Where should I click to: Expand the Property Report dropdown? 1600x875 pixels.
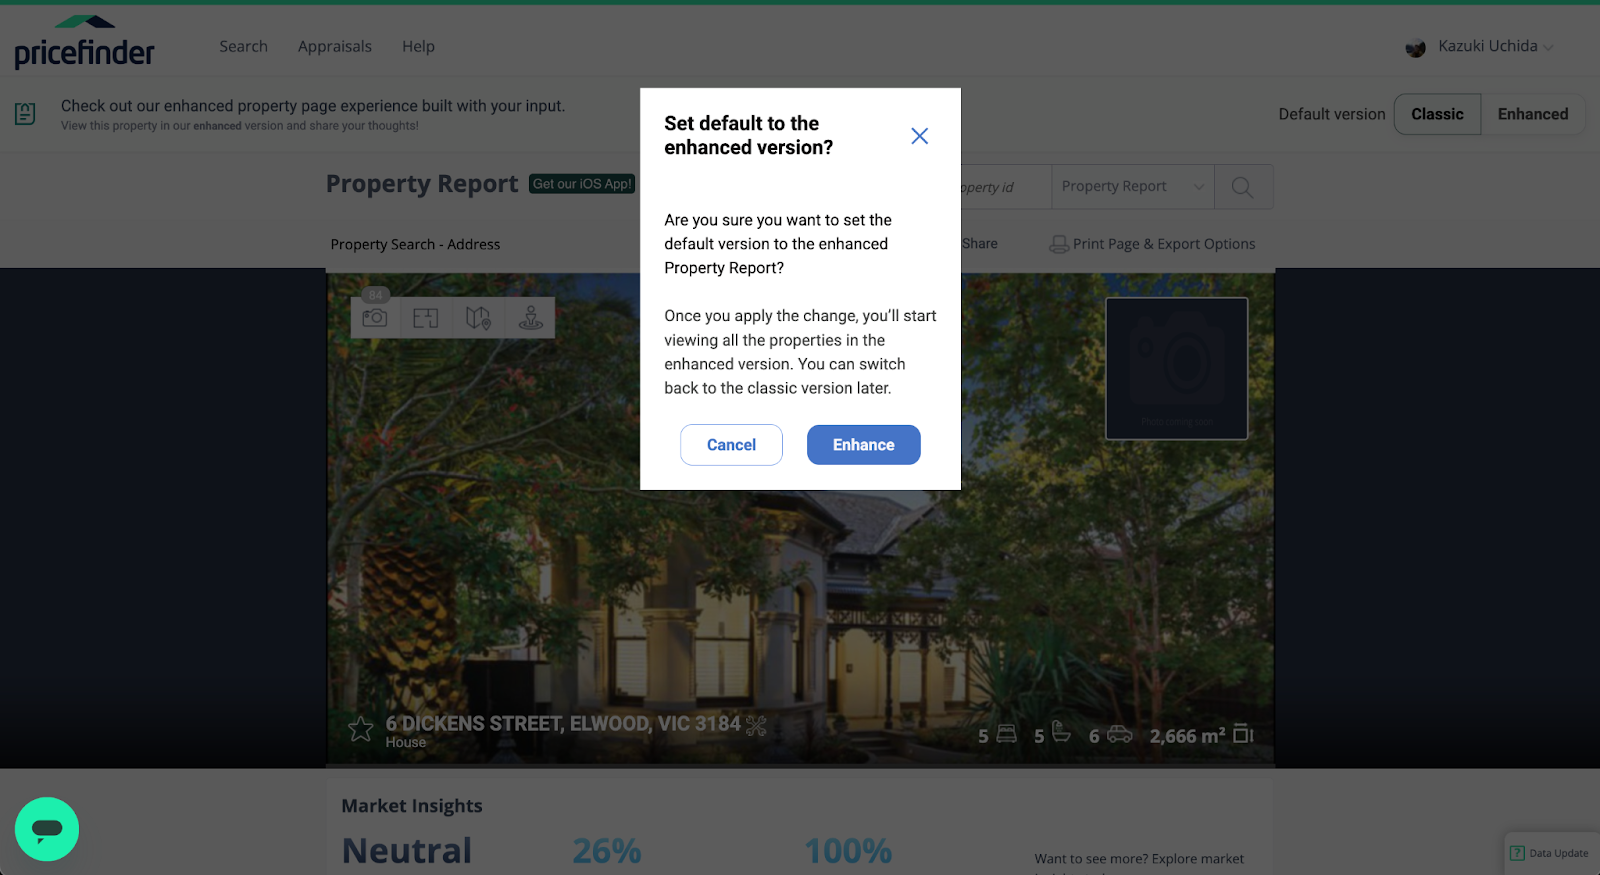tap(1133, 187)
